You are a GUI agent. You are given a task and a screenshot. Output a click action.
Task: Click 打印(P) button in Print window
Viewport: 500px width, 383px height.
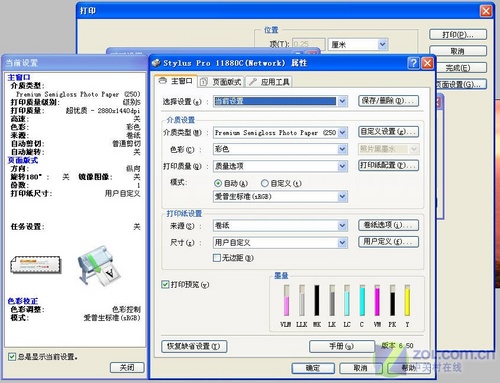pyautogui.click(x=458, y=35)
